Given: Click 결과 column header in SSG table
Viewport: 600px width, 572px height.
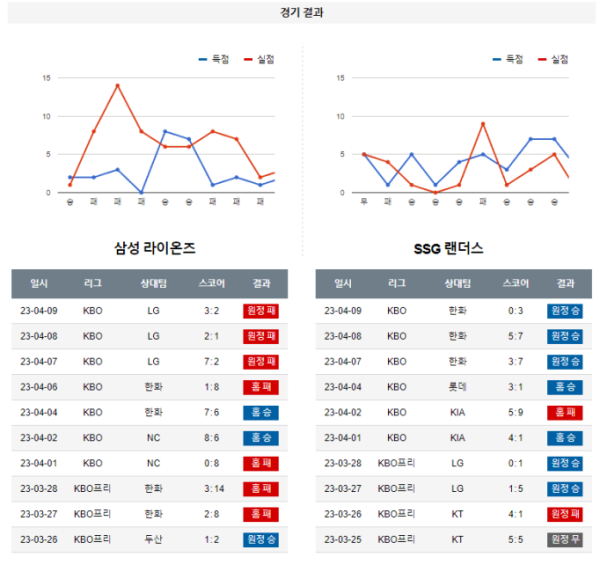Looking at the screenshot, I should 566,284.
